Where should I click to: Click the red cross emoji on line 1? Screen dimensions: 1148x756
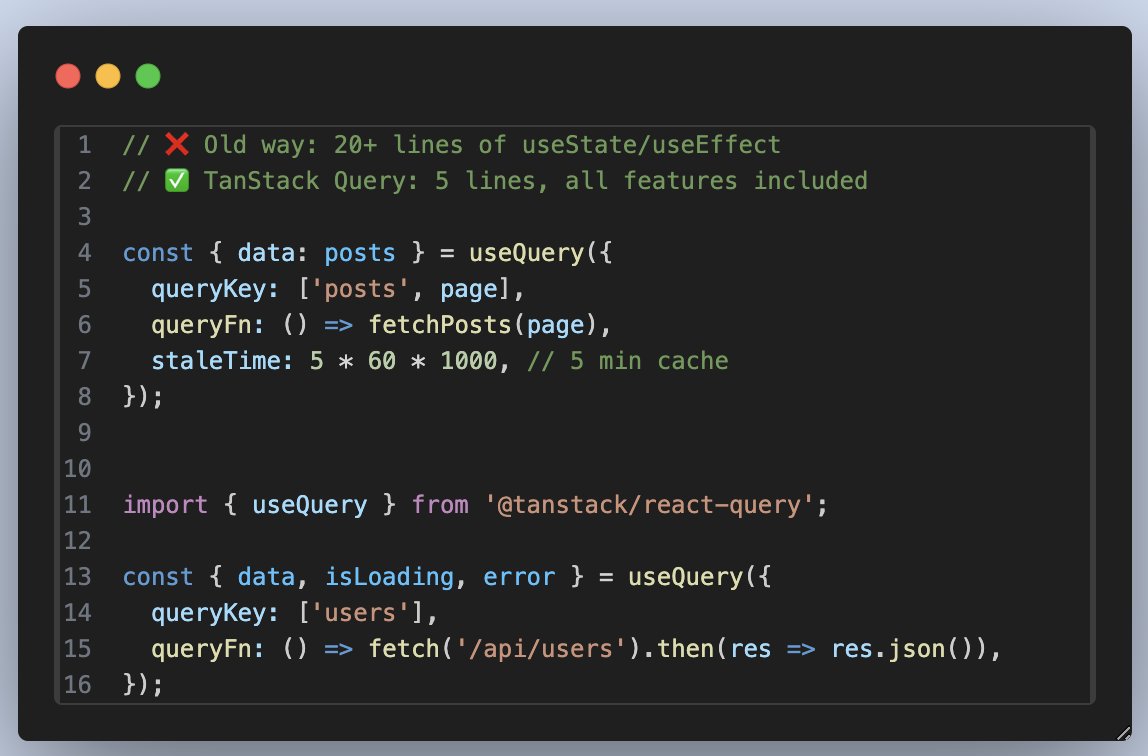click(x=176, y=144)
